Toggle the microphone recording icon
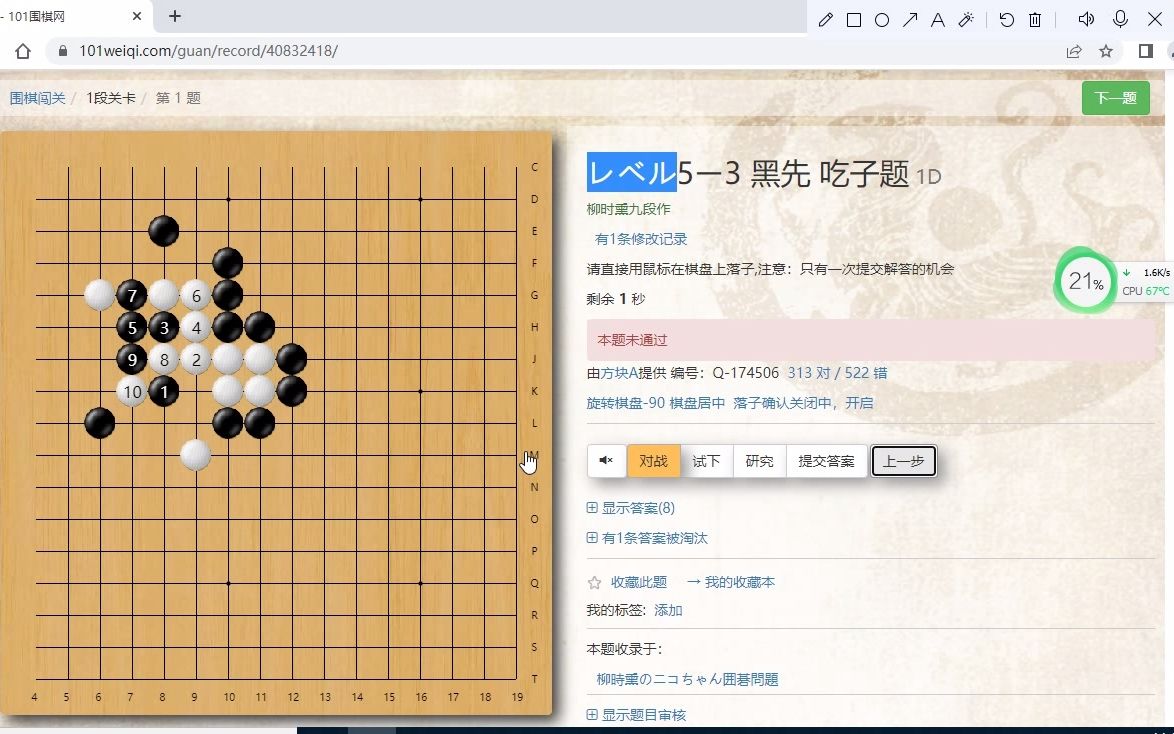The image size is (1174, 734). pos(1120,19)
